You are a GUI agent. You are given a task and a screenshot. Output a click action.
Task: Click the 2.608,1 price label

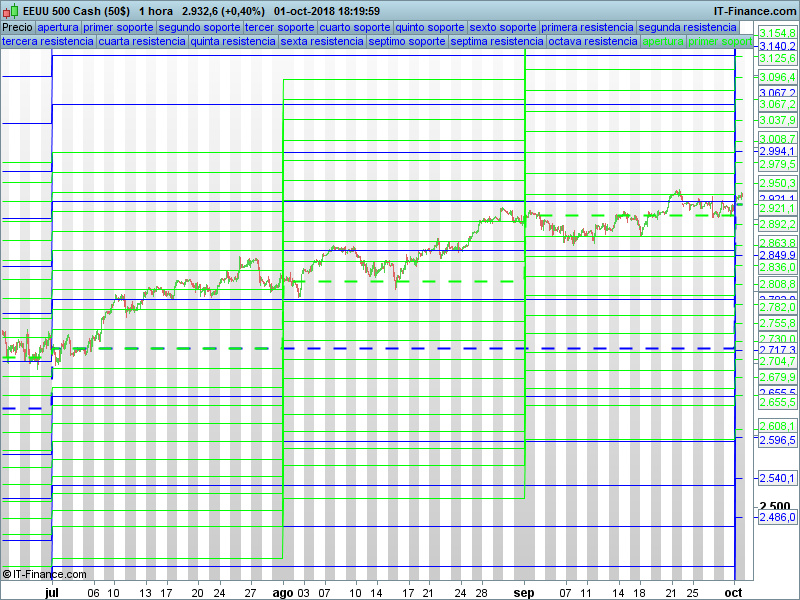coord(777,426)
